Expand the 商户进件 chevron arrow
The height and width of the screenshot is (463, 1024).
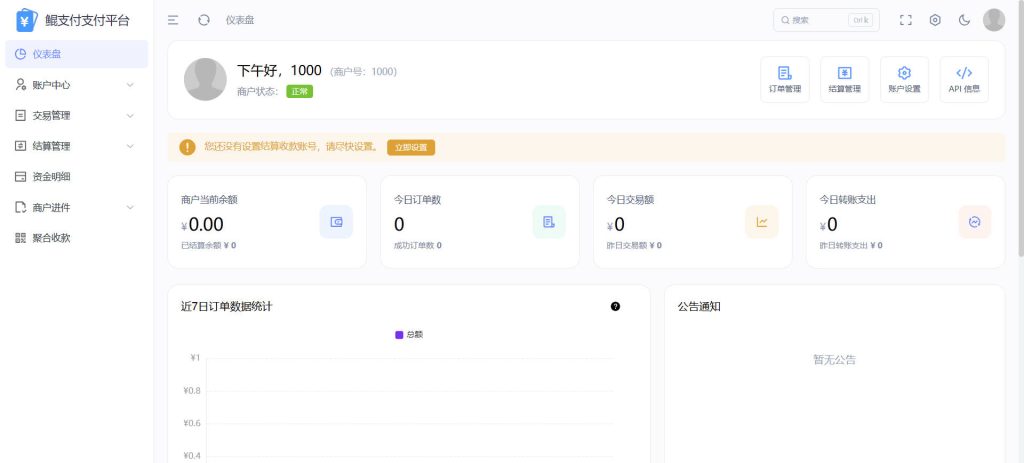tap(130, 208)
